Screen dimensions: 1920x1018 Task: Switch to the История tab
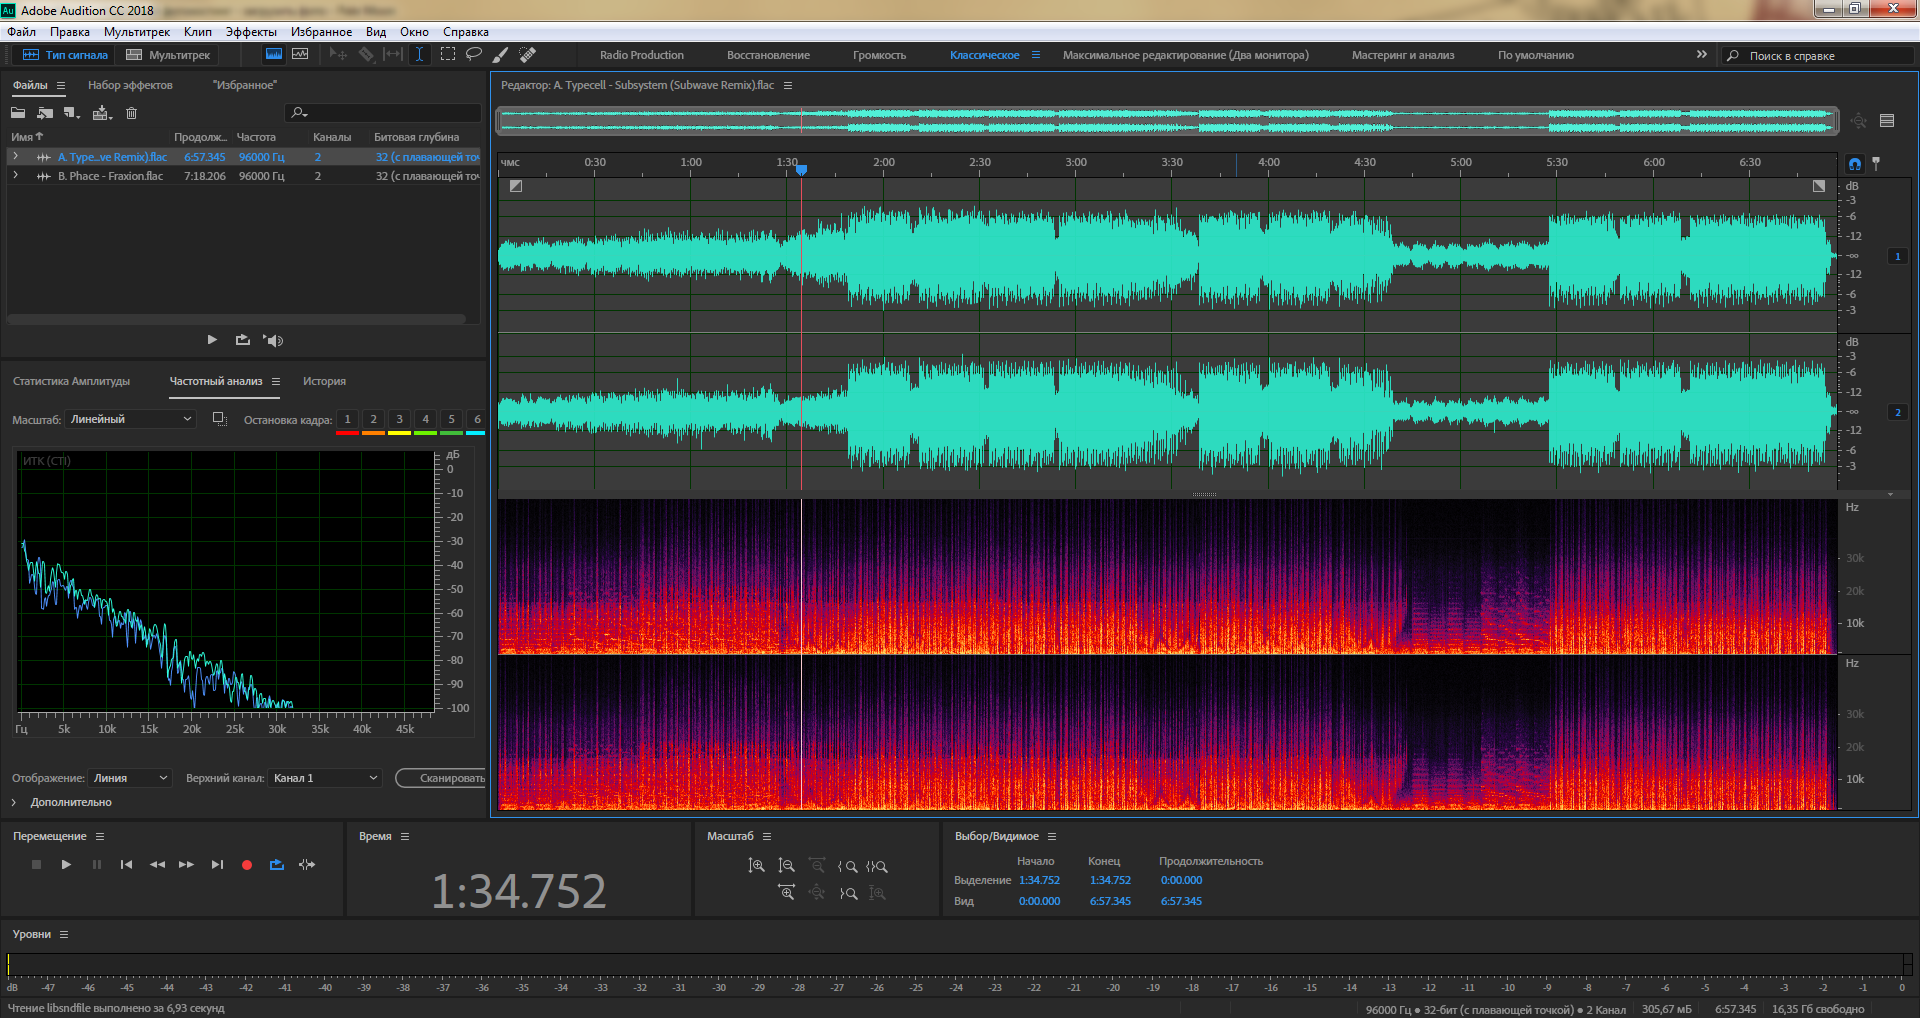click(x=324, y=381)
